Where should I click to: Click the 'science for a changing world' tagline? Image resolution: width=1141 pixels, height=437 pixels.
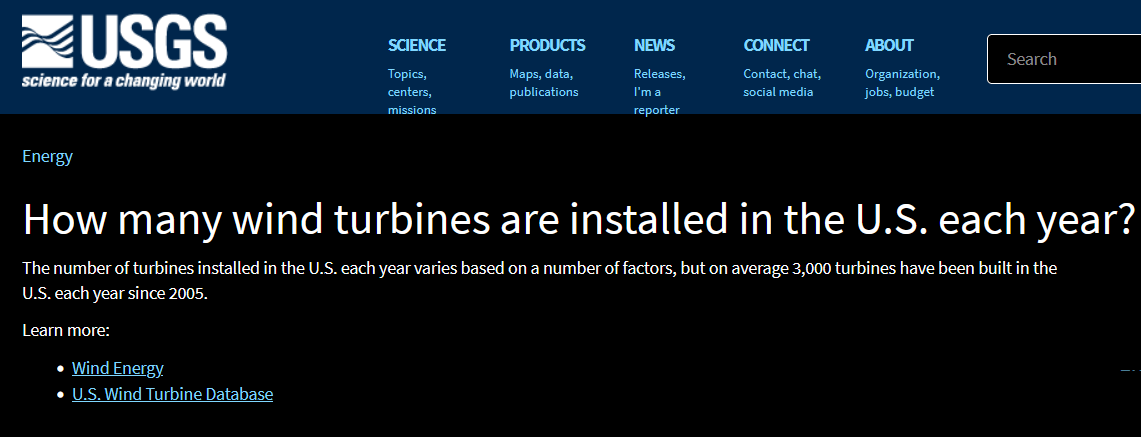124,80
